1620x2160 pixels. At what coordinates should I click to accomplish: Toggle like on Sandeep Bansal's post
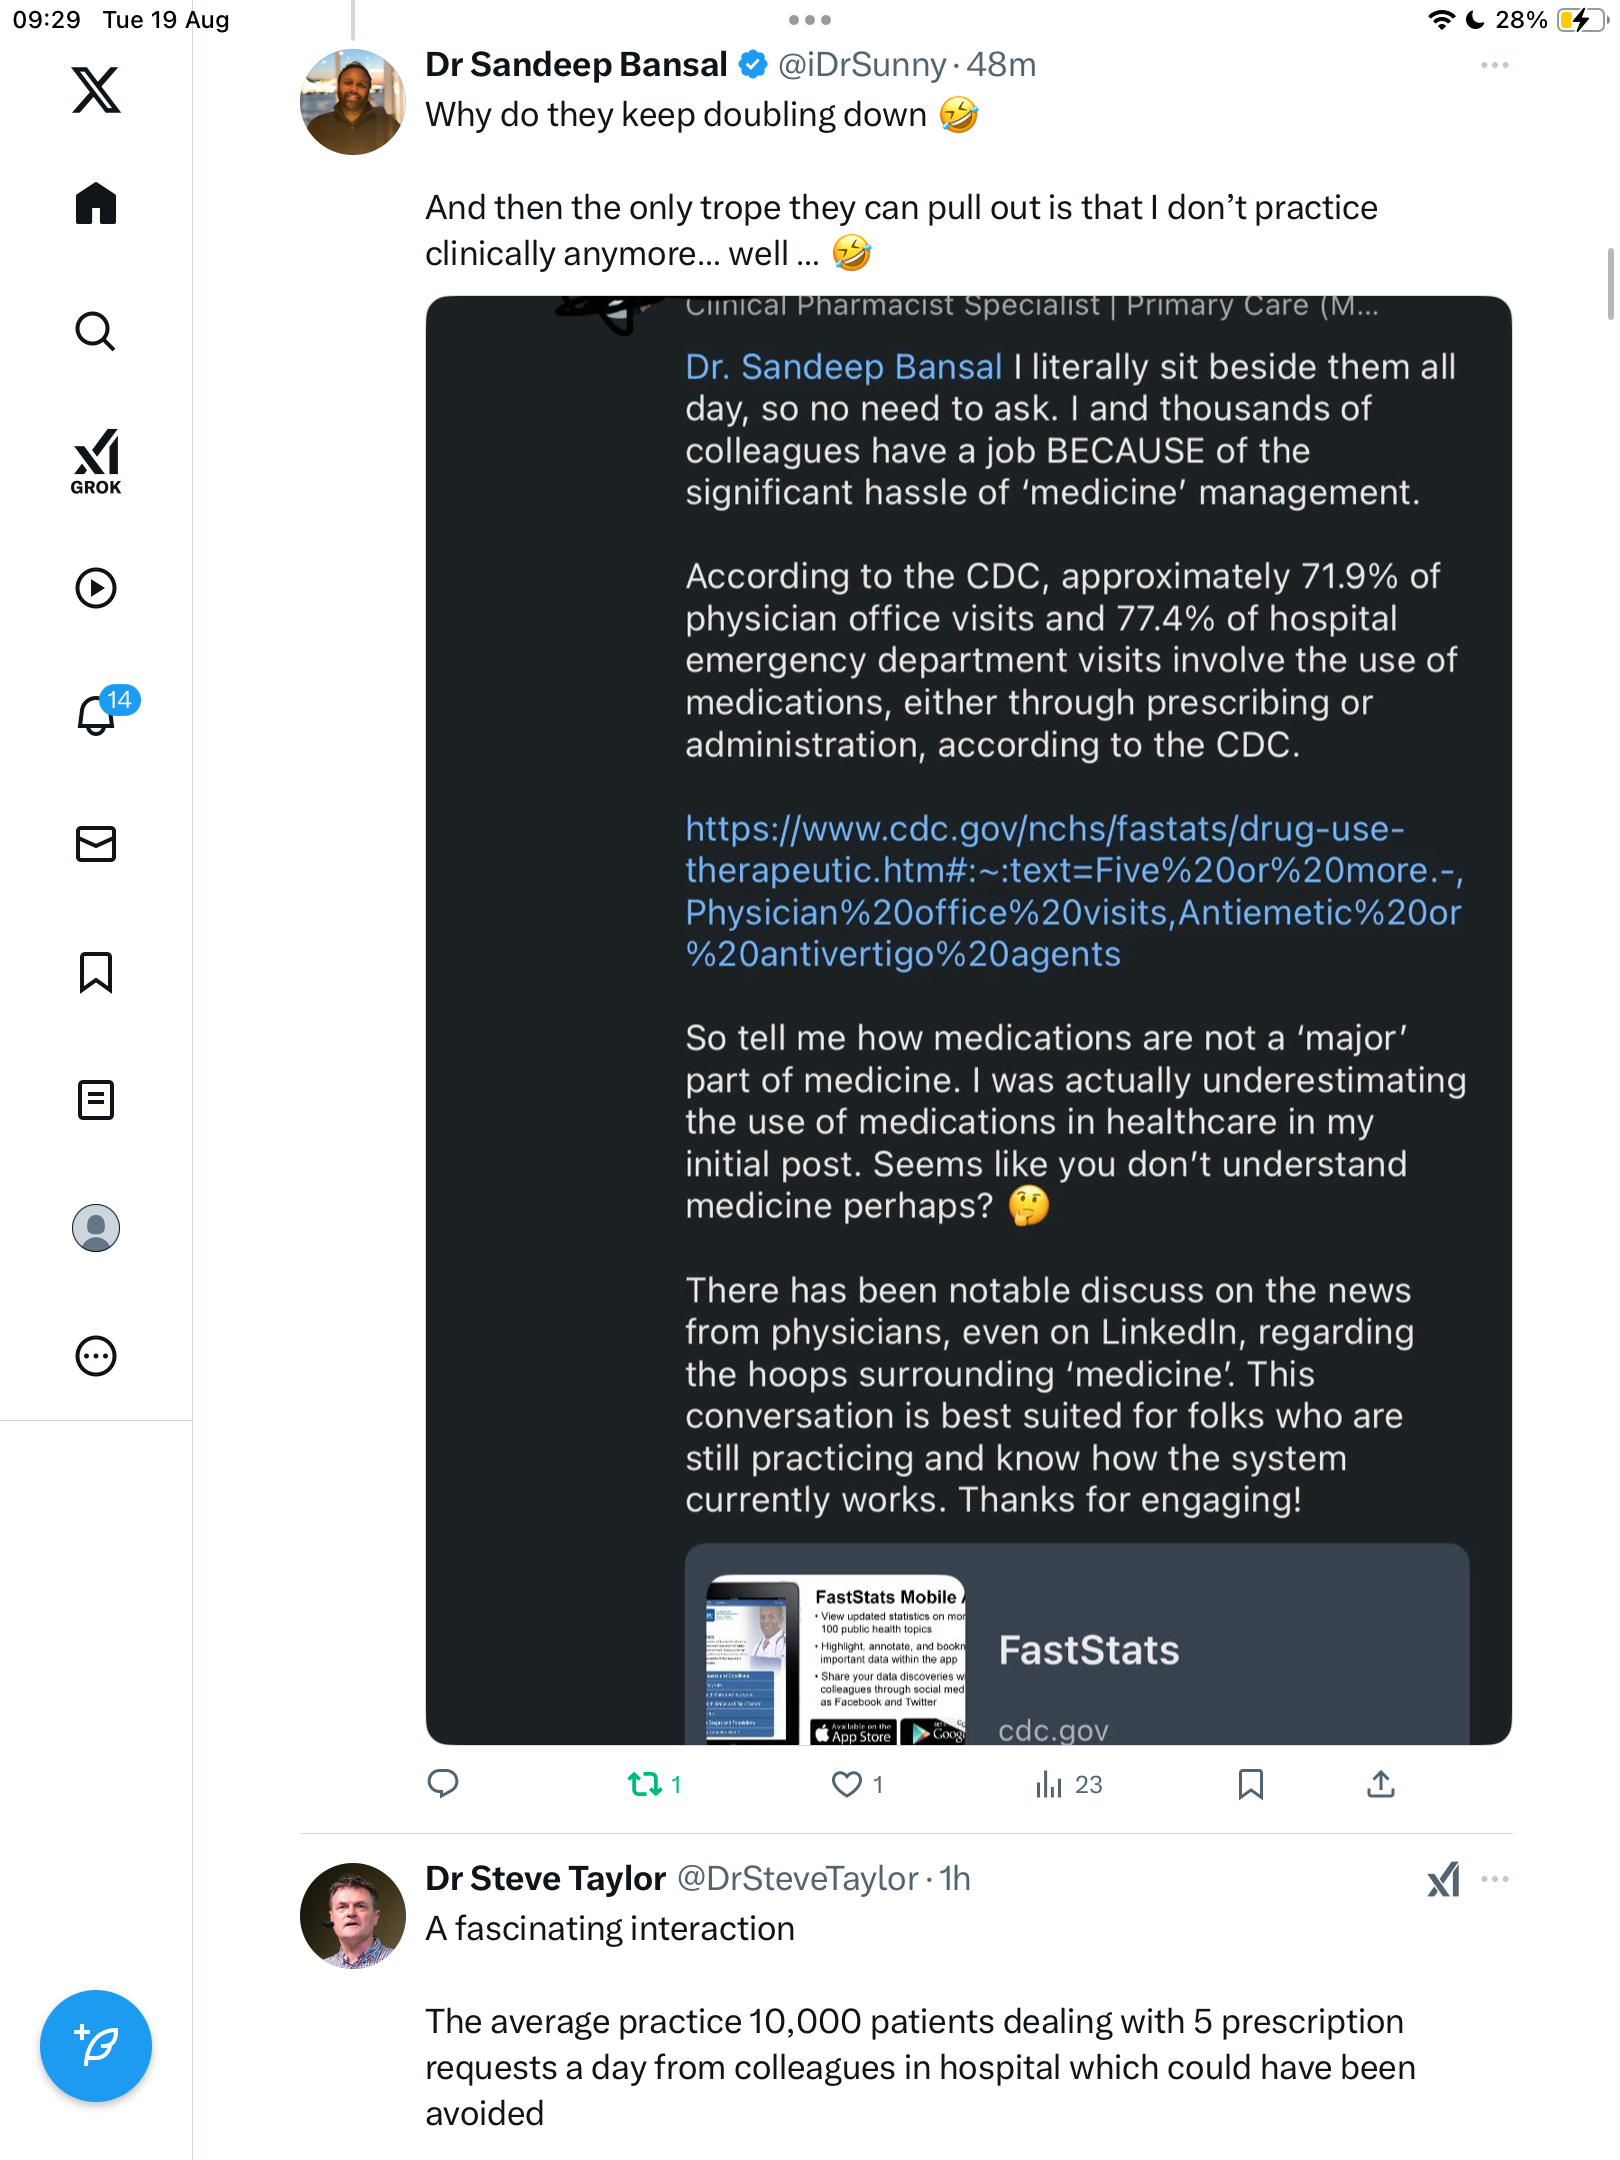(847, 1784)
